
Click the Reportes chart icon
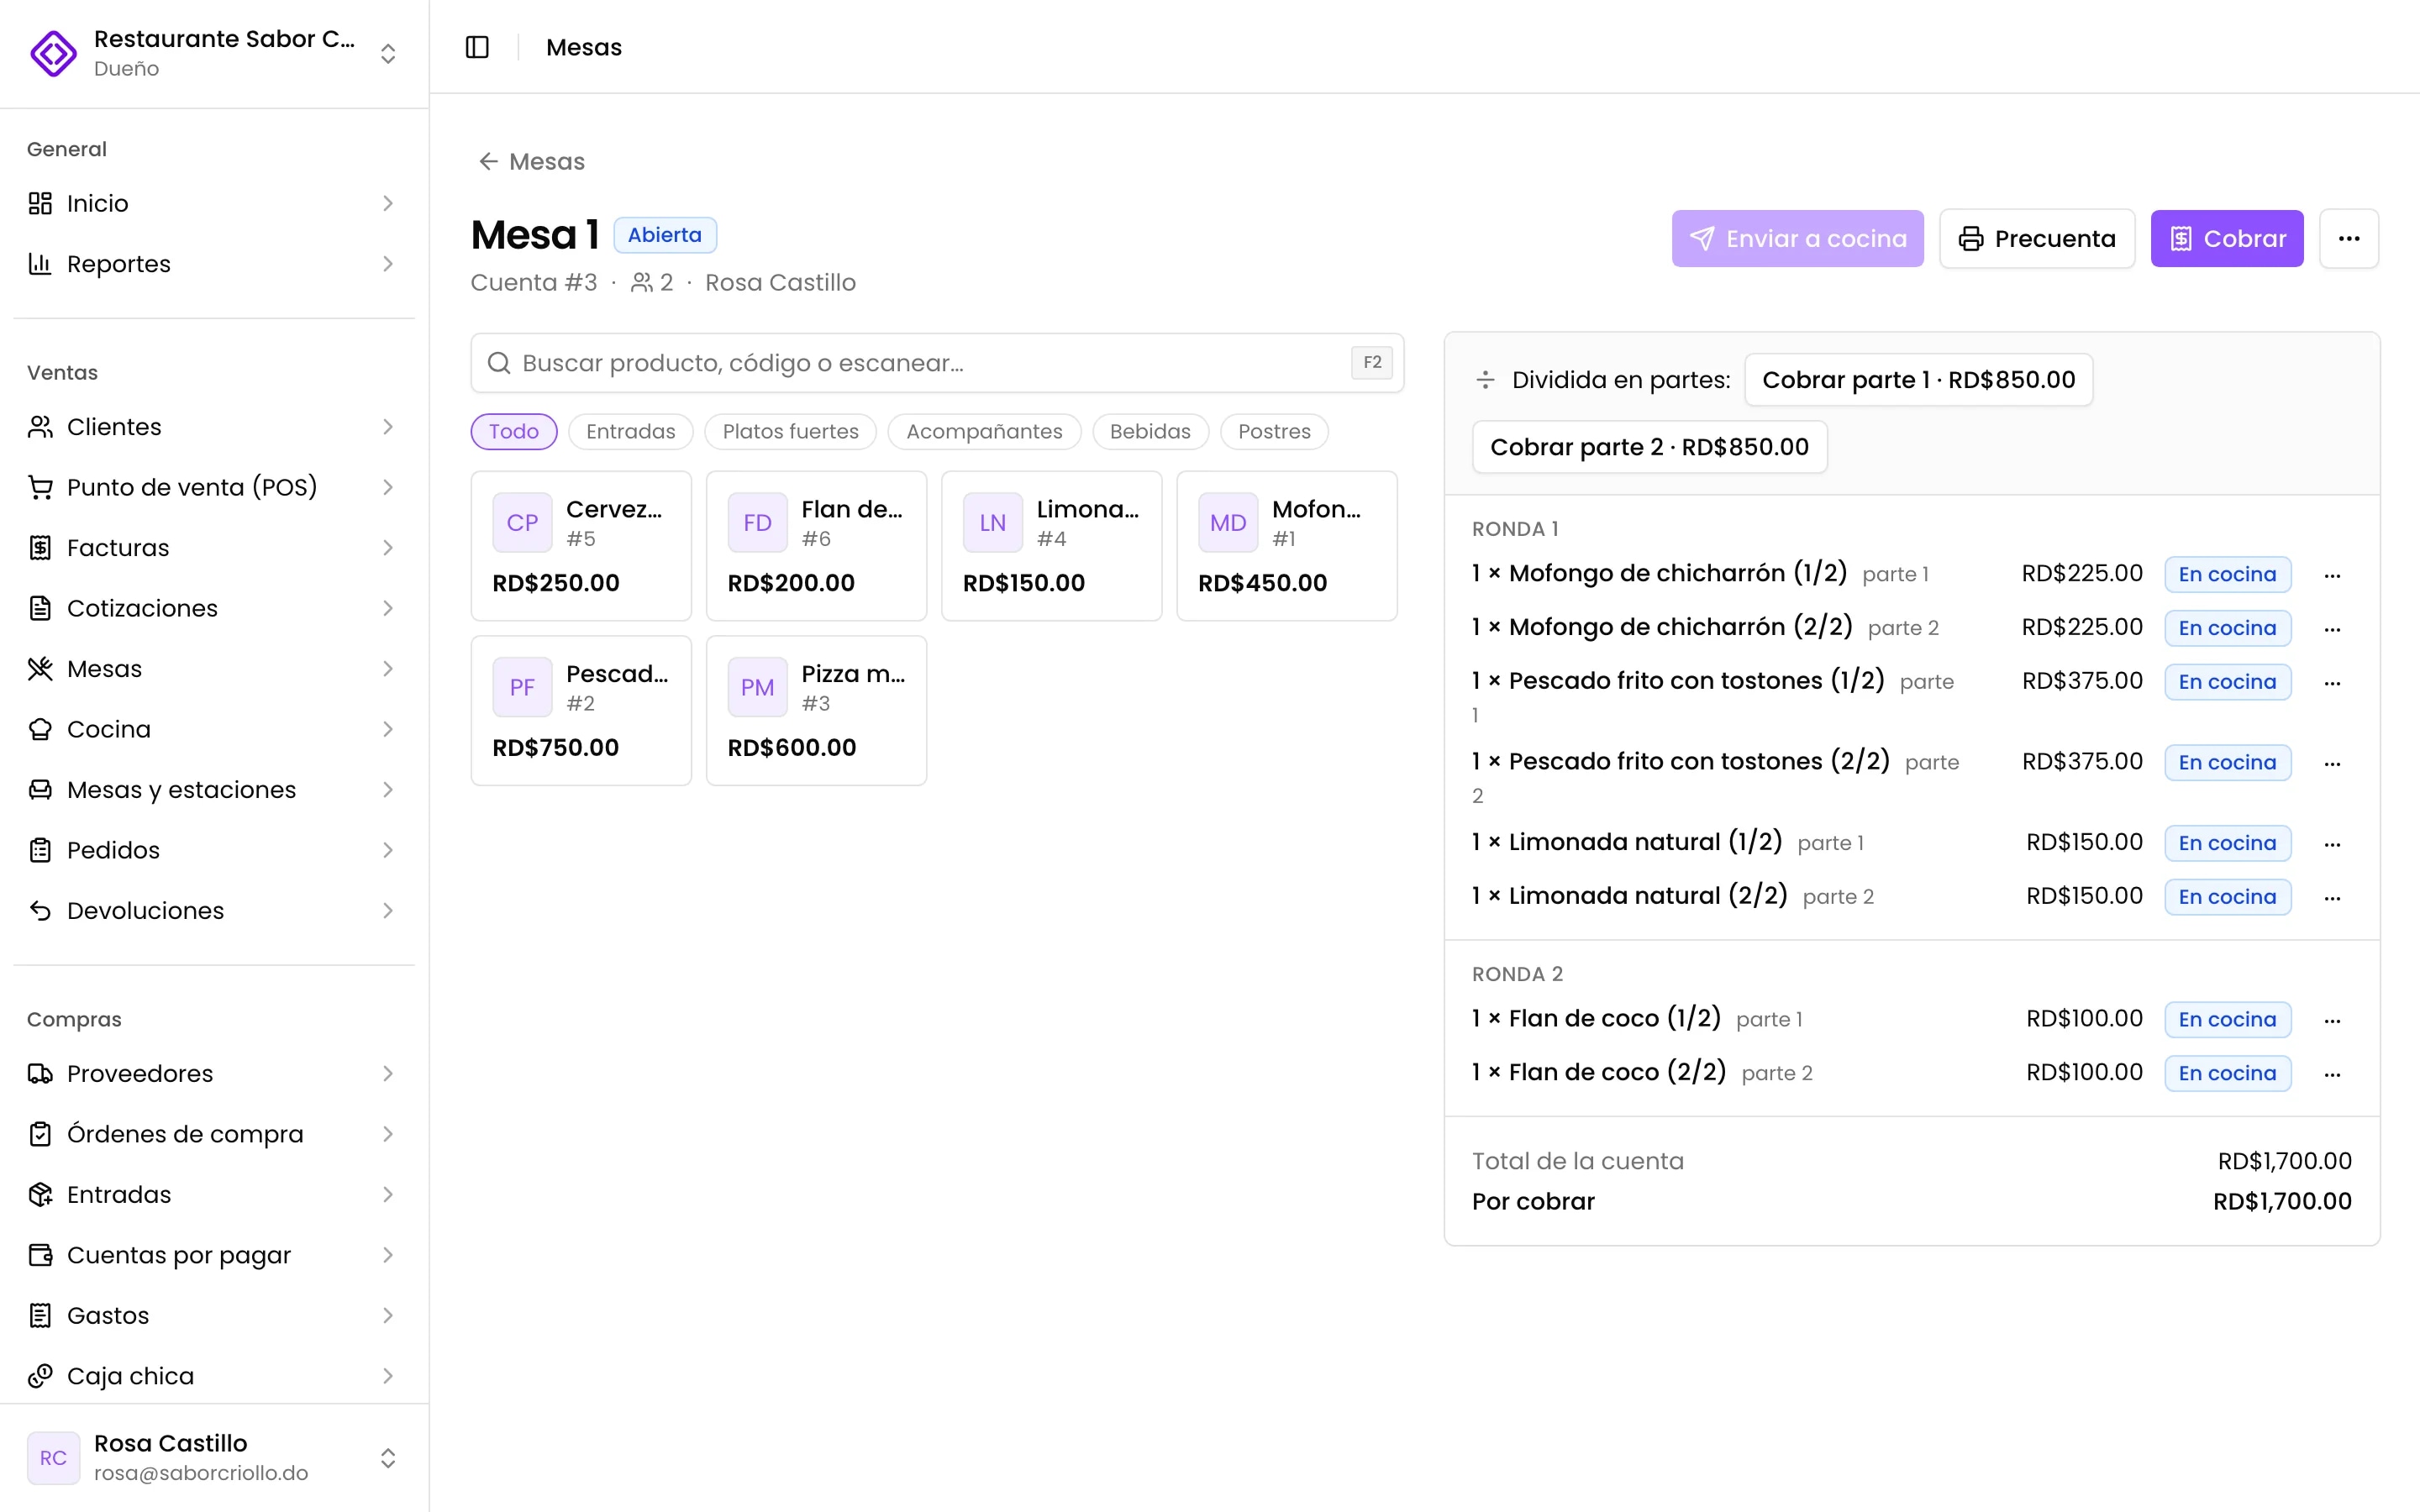(40, 264)
